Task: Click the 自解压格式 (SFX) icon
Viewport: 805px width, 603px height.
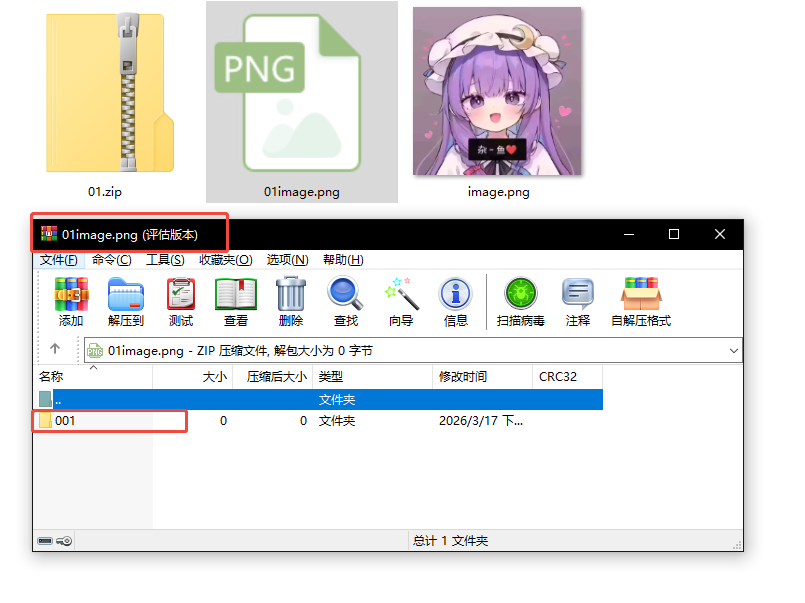Action: tap(641, 295)
